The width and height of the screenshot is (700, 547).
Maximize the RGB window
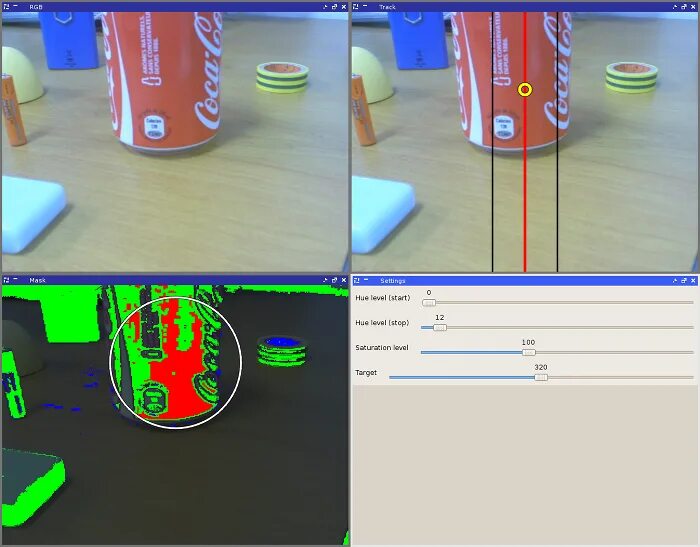[334, 7]
